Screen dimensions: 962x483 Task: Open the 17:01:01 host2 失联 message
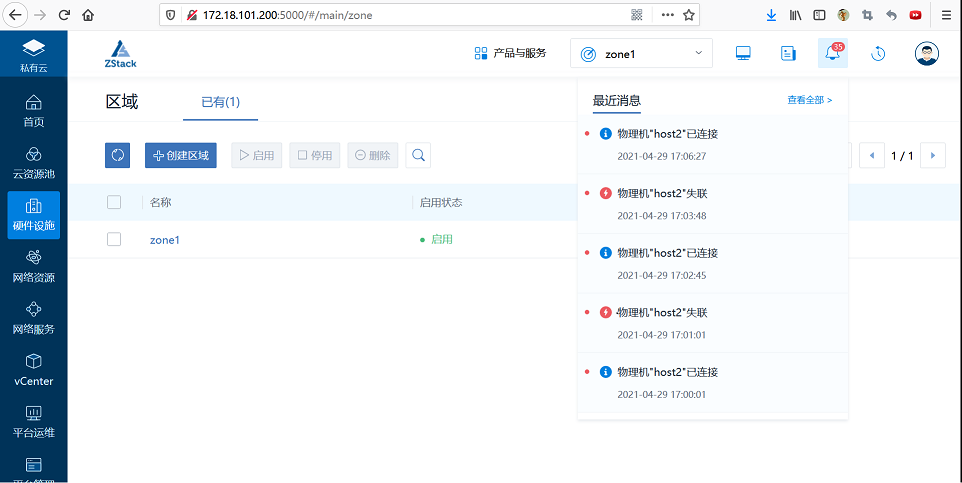713,323
